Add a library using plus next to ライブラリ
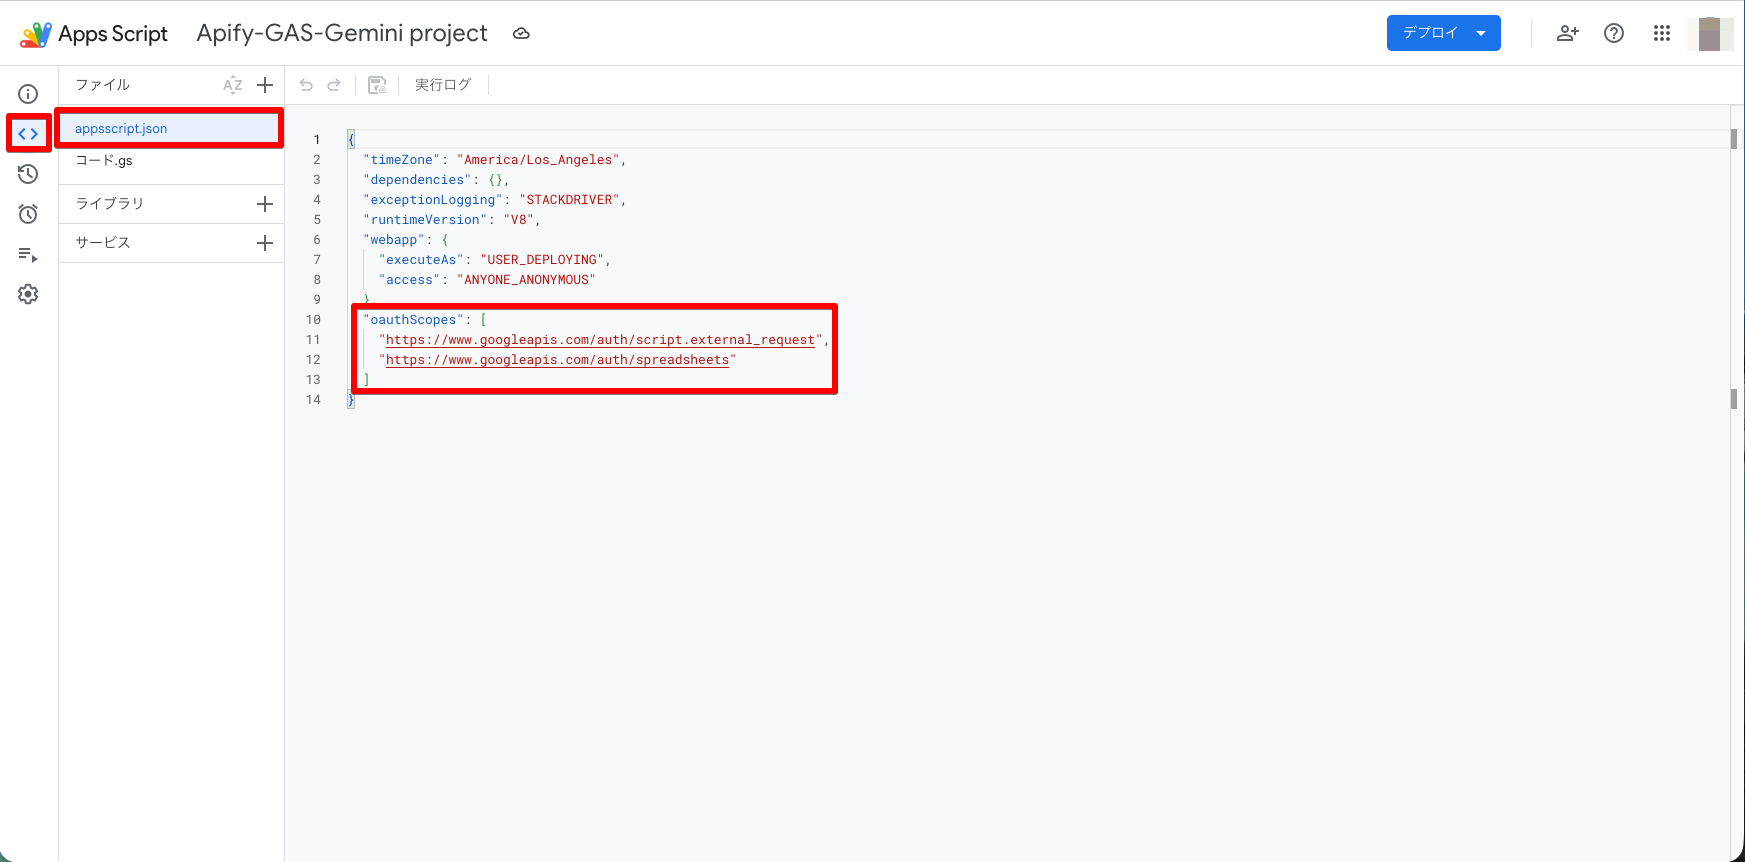This screenshot has height=862, width=1745. point(265,204)
